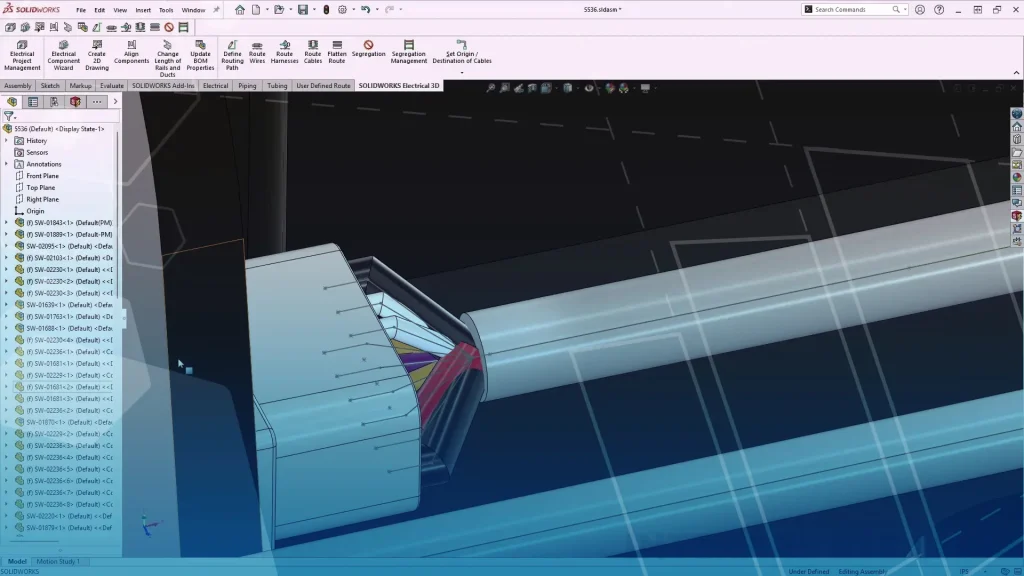Open the Display Style dropdown

tap(578, 88)
